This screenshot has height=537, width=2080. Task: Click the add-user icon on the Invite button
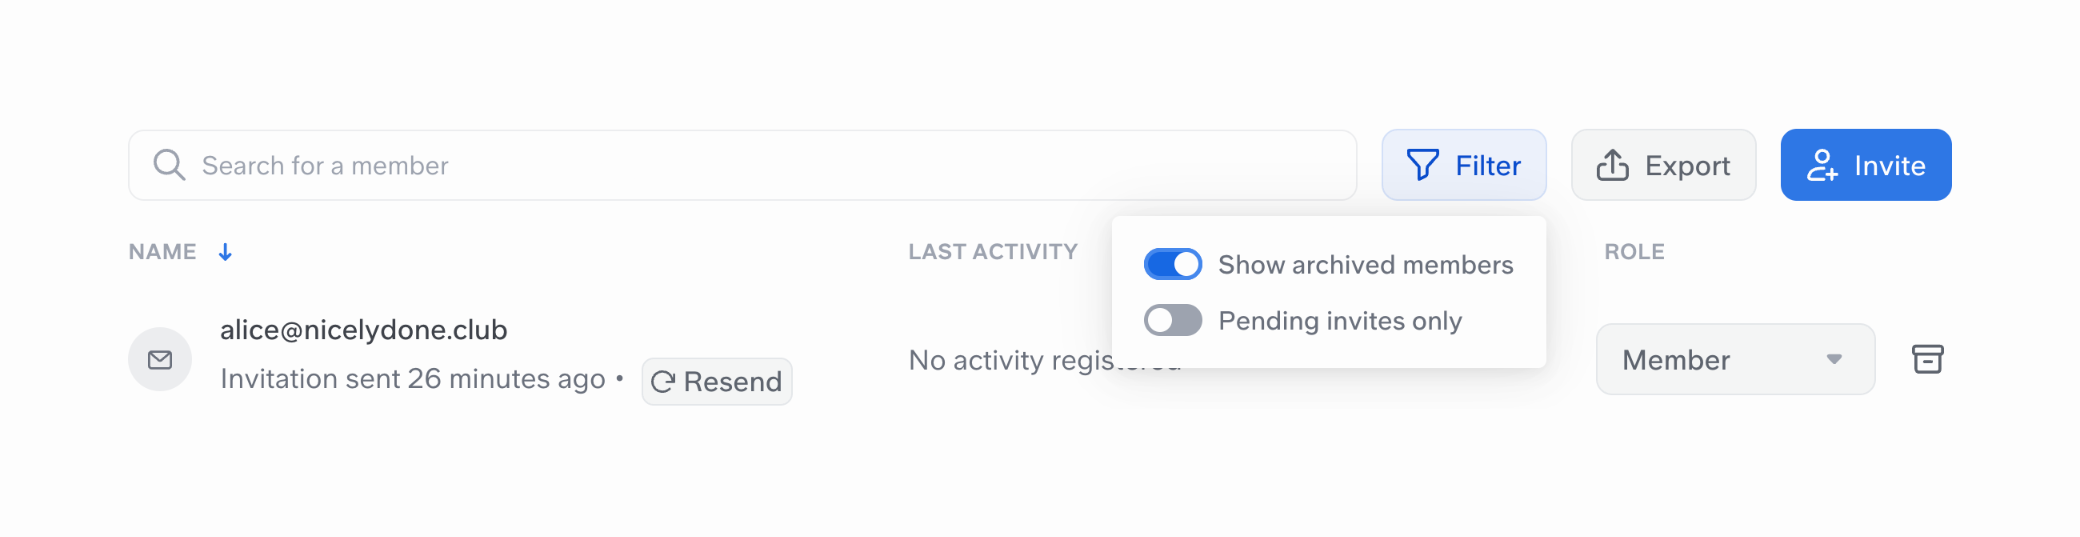click(1821, 165)
